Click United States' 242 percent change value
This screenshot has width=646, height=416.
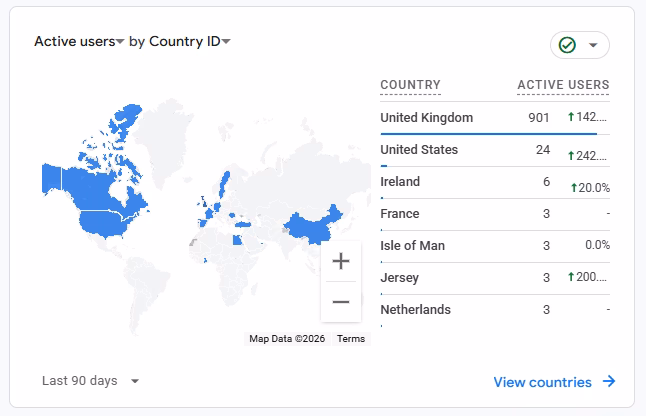(587, 156)
